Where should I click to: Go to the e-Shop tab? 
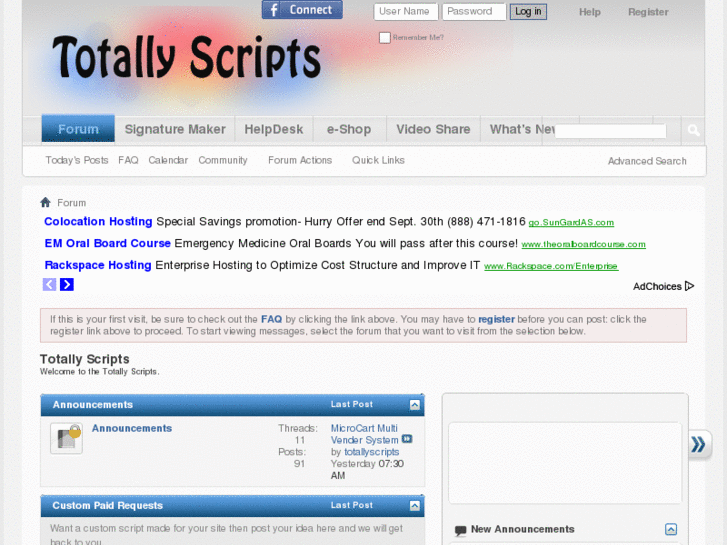point(349,129)
